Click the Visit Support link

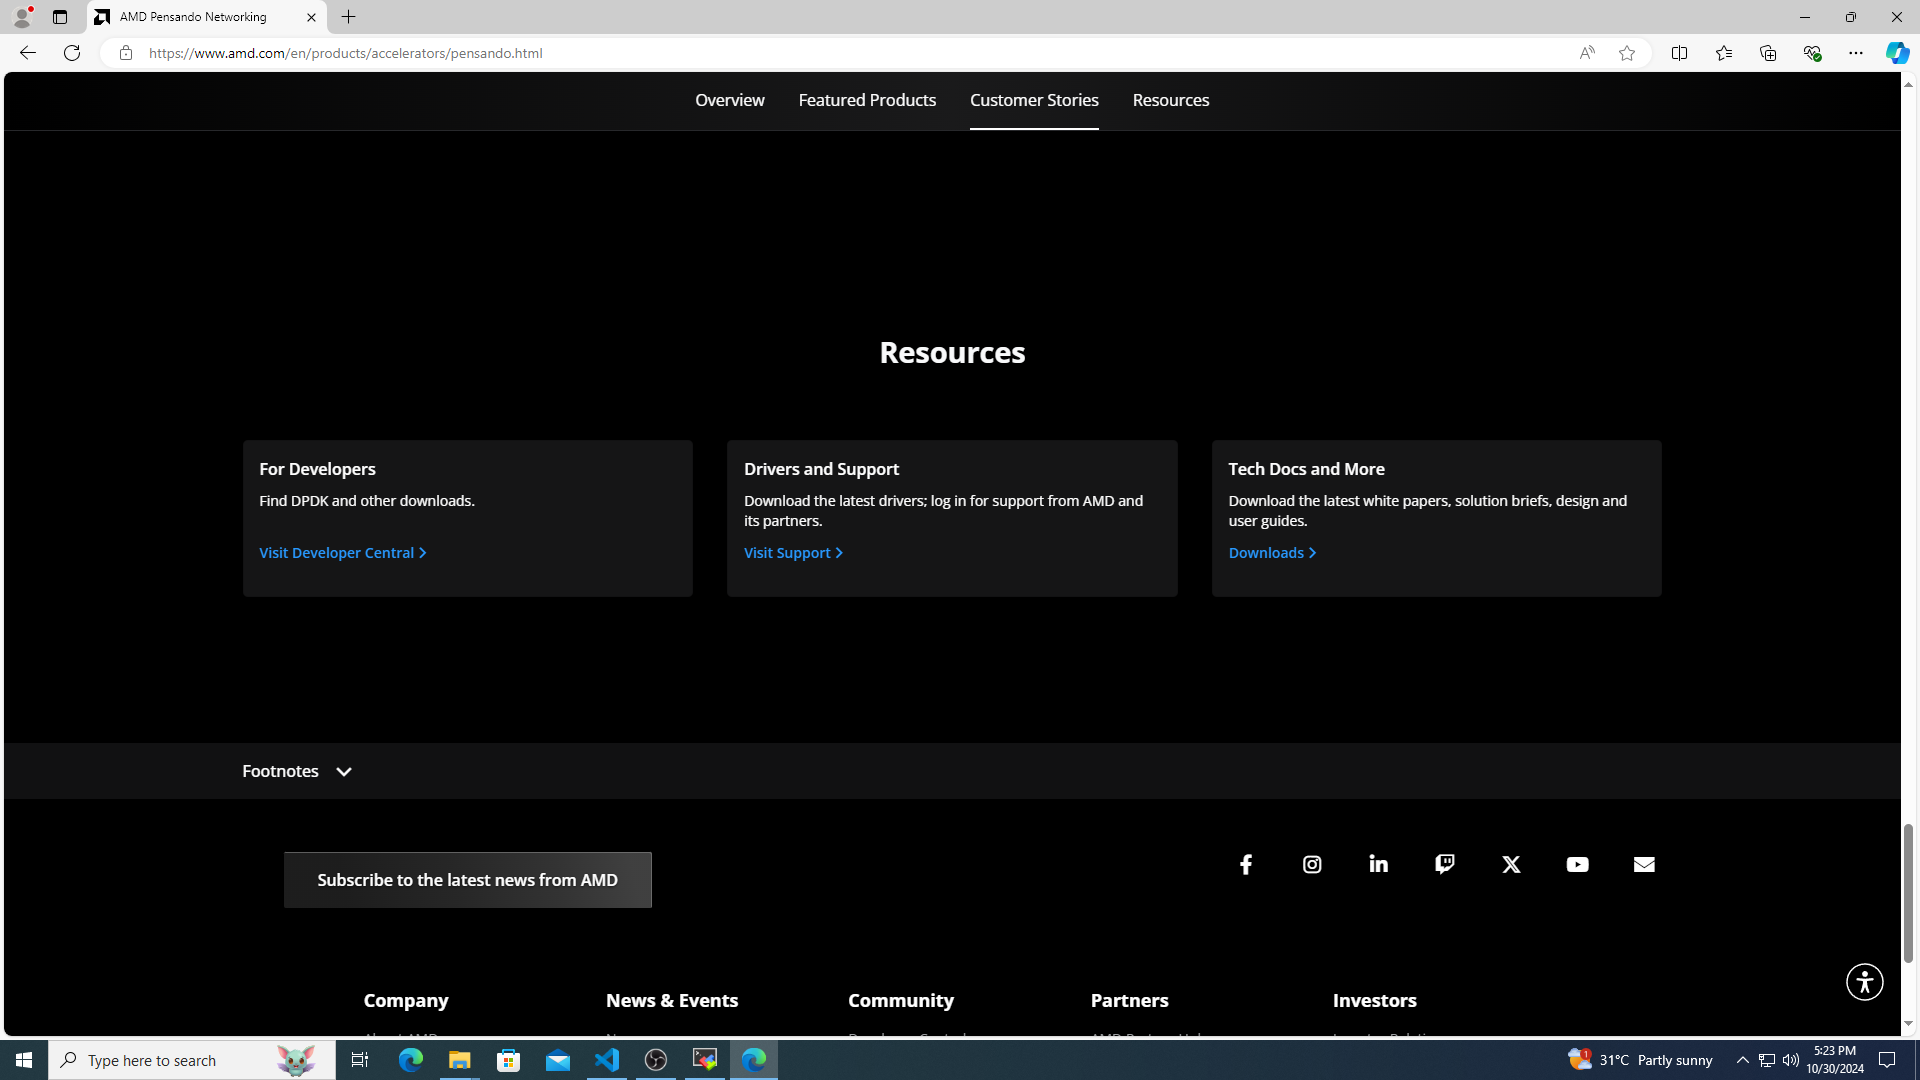click(793, 553)
